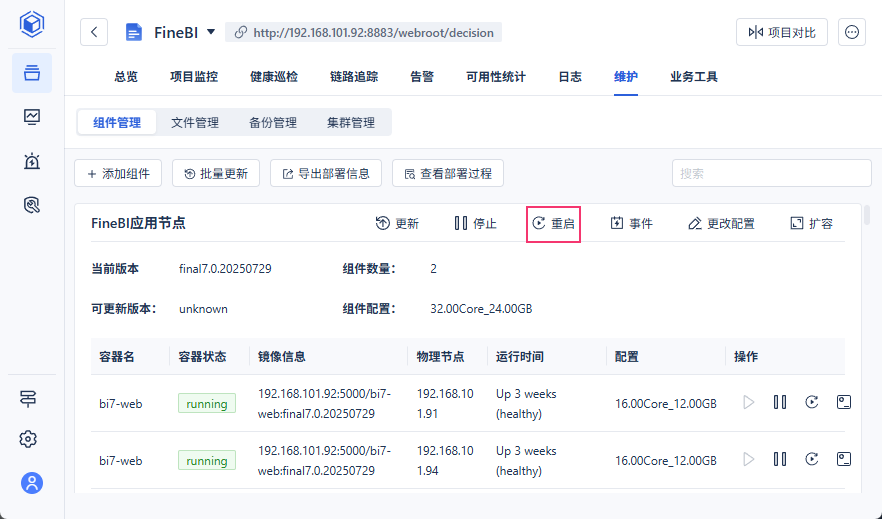This screenshot has width=882, height=519.
Task: Click 扩容 for FineBI应用节点
Action: point(812,224)
